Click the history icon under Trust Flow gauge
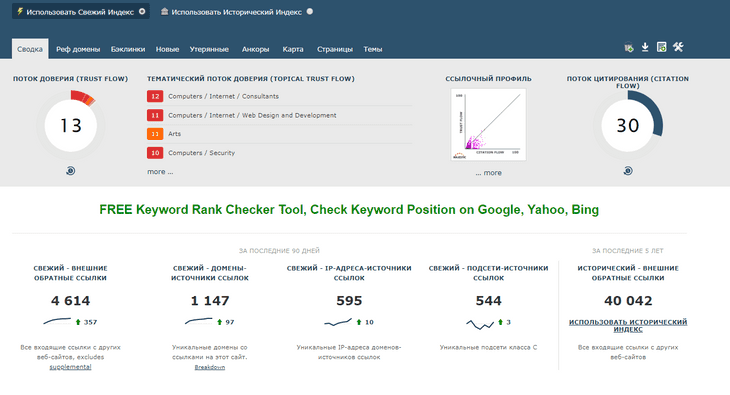 click(x=70, y=171)
